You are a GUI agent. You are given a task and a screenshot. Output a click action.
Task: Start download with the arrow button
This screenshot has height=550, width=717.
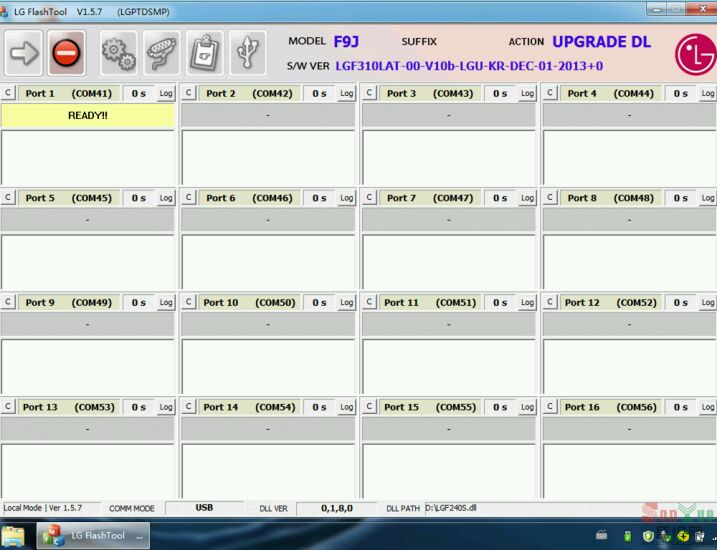pyautogui.click(x=23, y=53)
